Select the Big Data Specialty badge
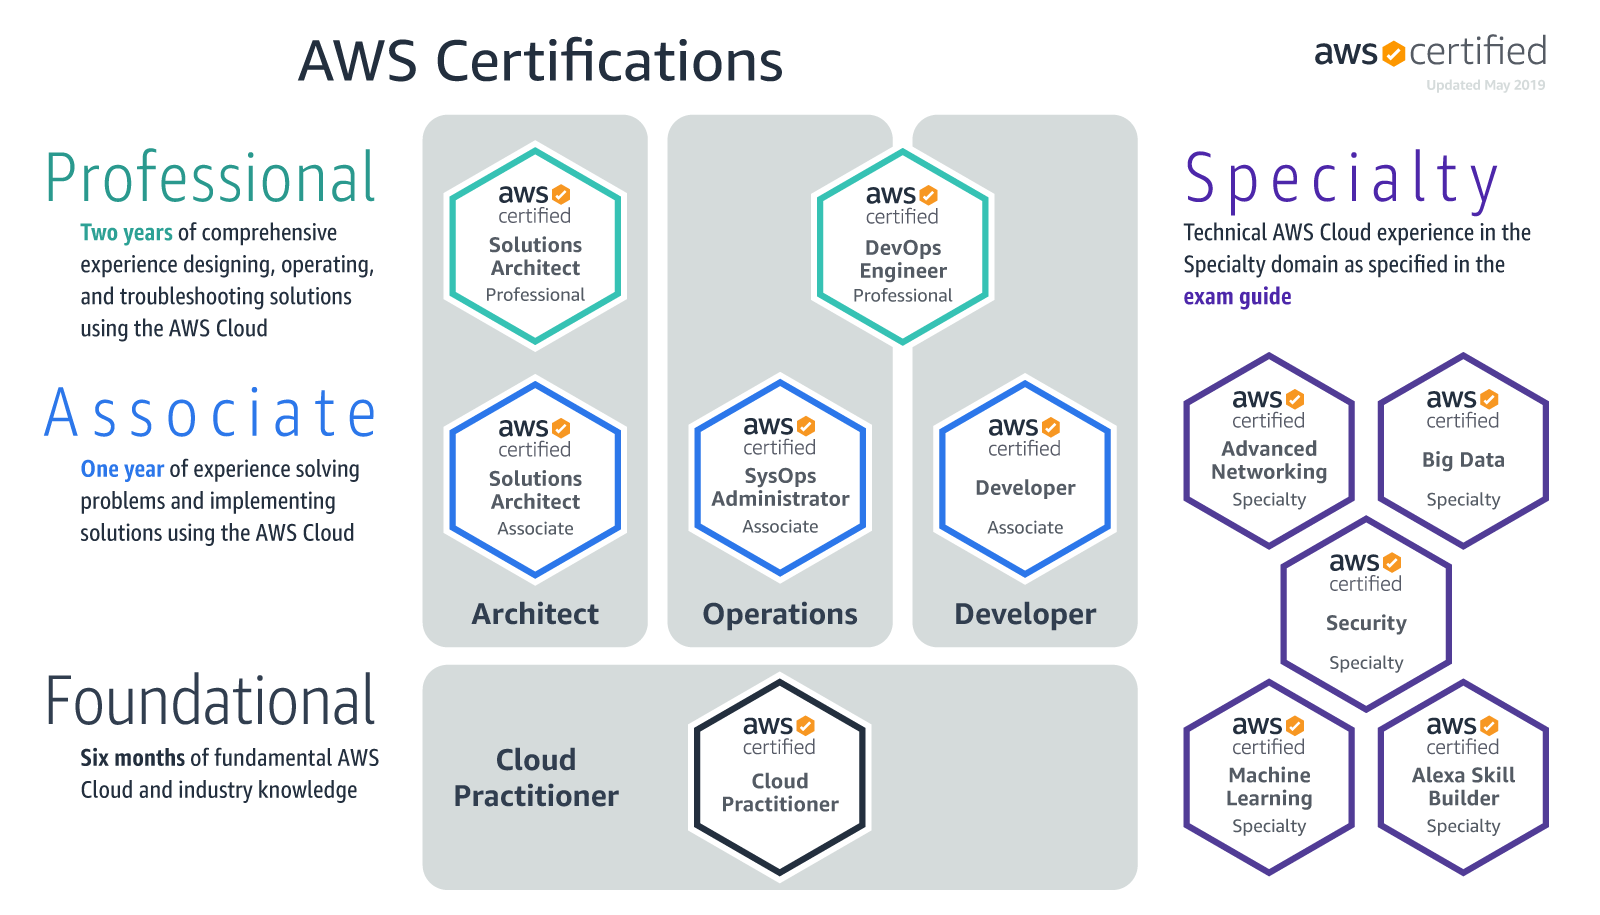 click(x=1463, y=450)
